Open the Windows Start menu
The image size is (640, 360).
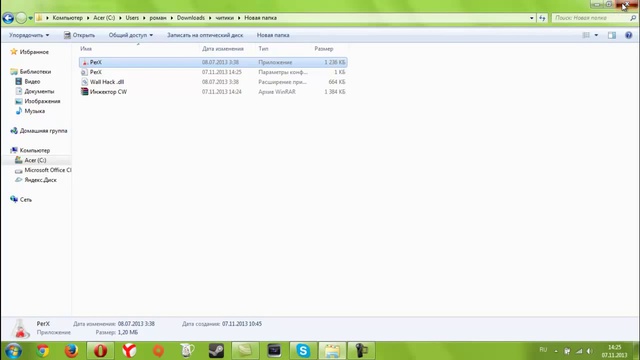coord(13,351)
